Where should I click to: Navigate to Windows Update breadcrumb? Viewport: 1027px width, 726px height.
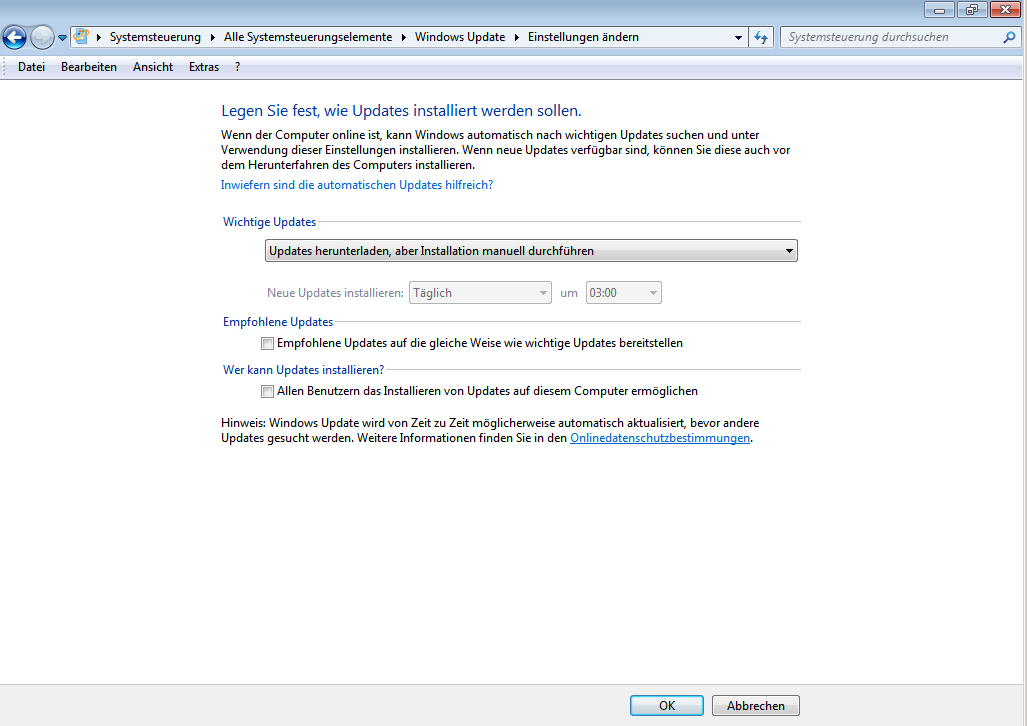click(x=460, y=37)
